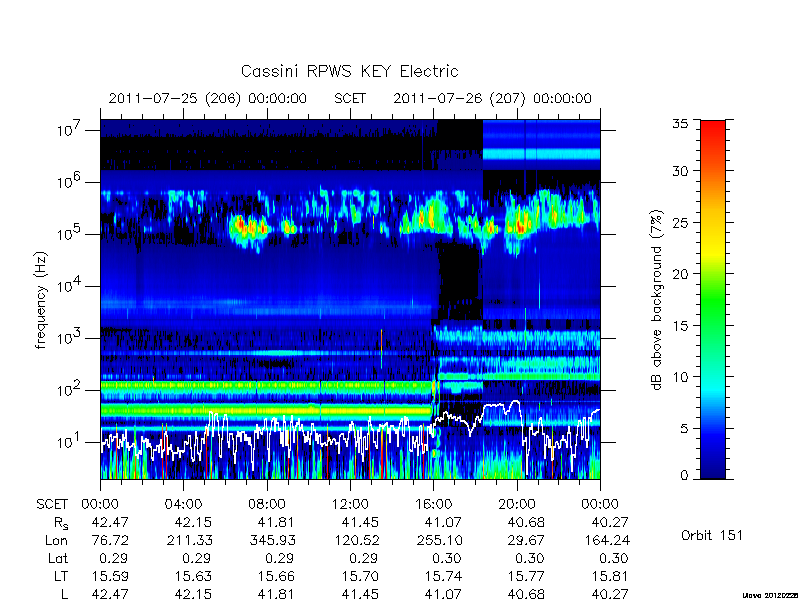Screen dimensions: 800x600
Task: Click the 10^4 frequency tick label
Action: tap(68, 285)
